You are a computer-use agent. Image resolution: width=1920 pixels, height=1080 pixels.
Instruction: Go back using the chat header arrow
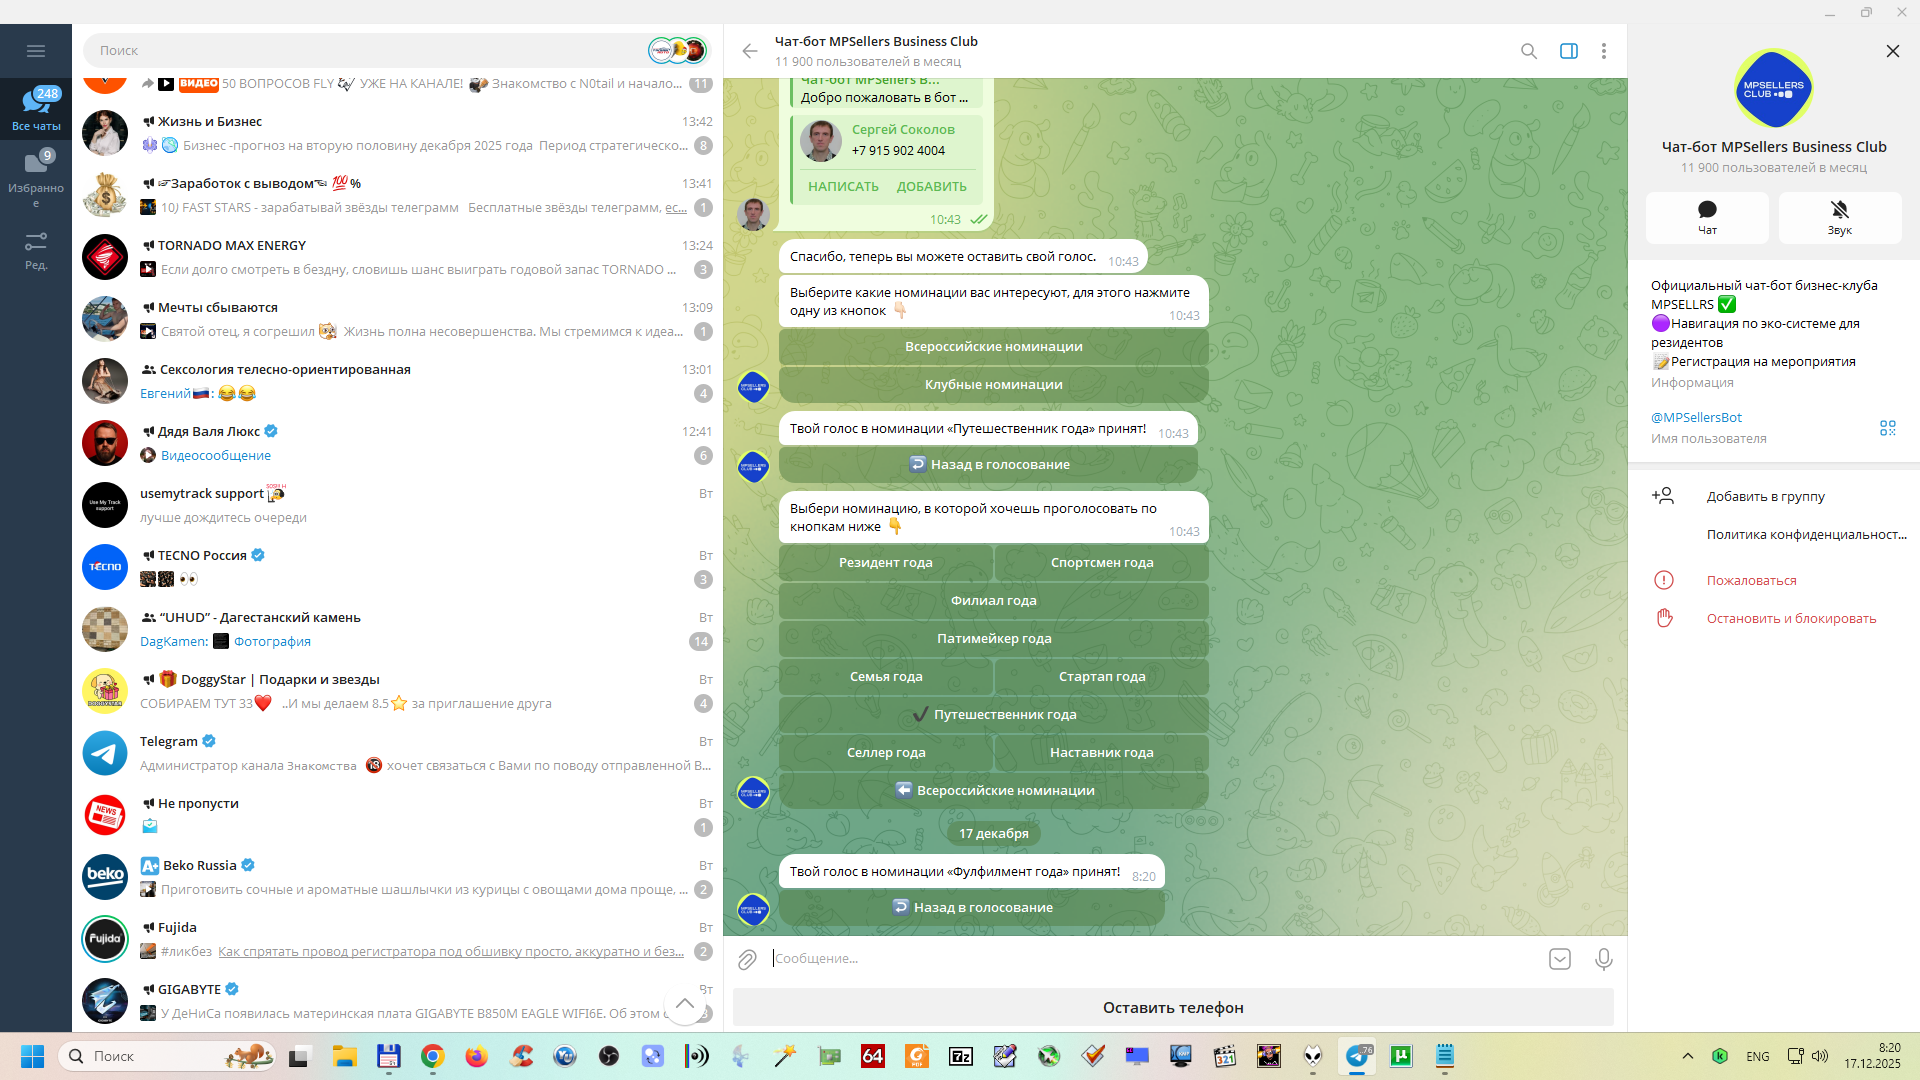coord(750,51)
